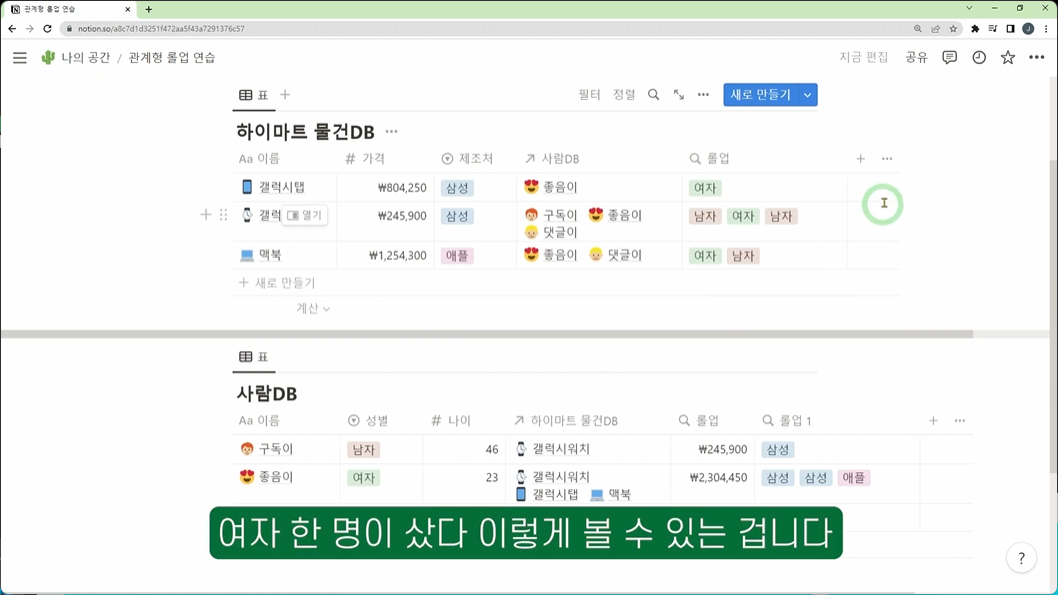Image resolution: width=1058 pixels, height=595 pixels.
Task: Click the 열기 button on the 갤럭시워치 row
Action: click(x=304, y=215)
